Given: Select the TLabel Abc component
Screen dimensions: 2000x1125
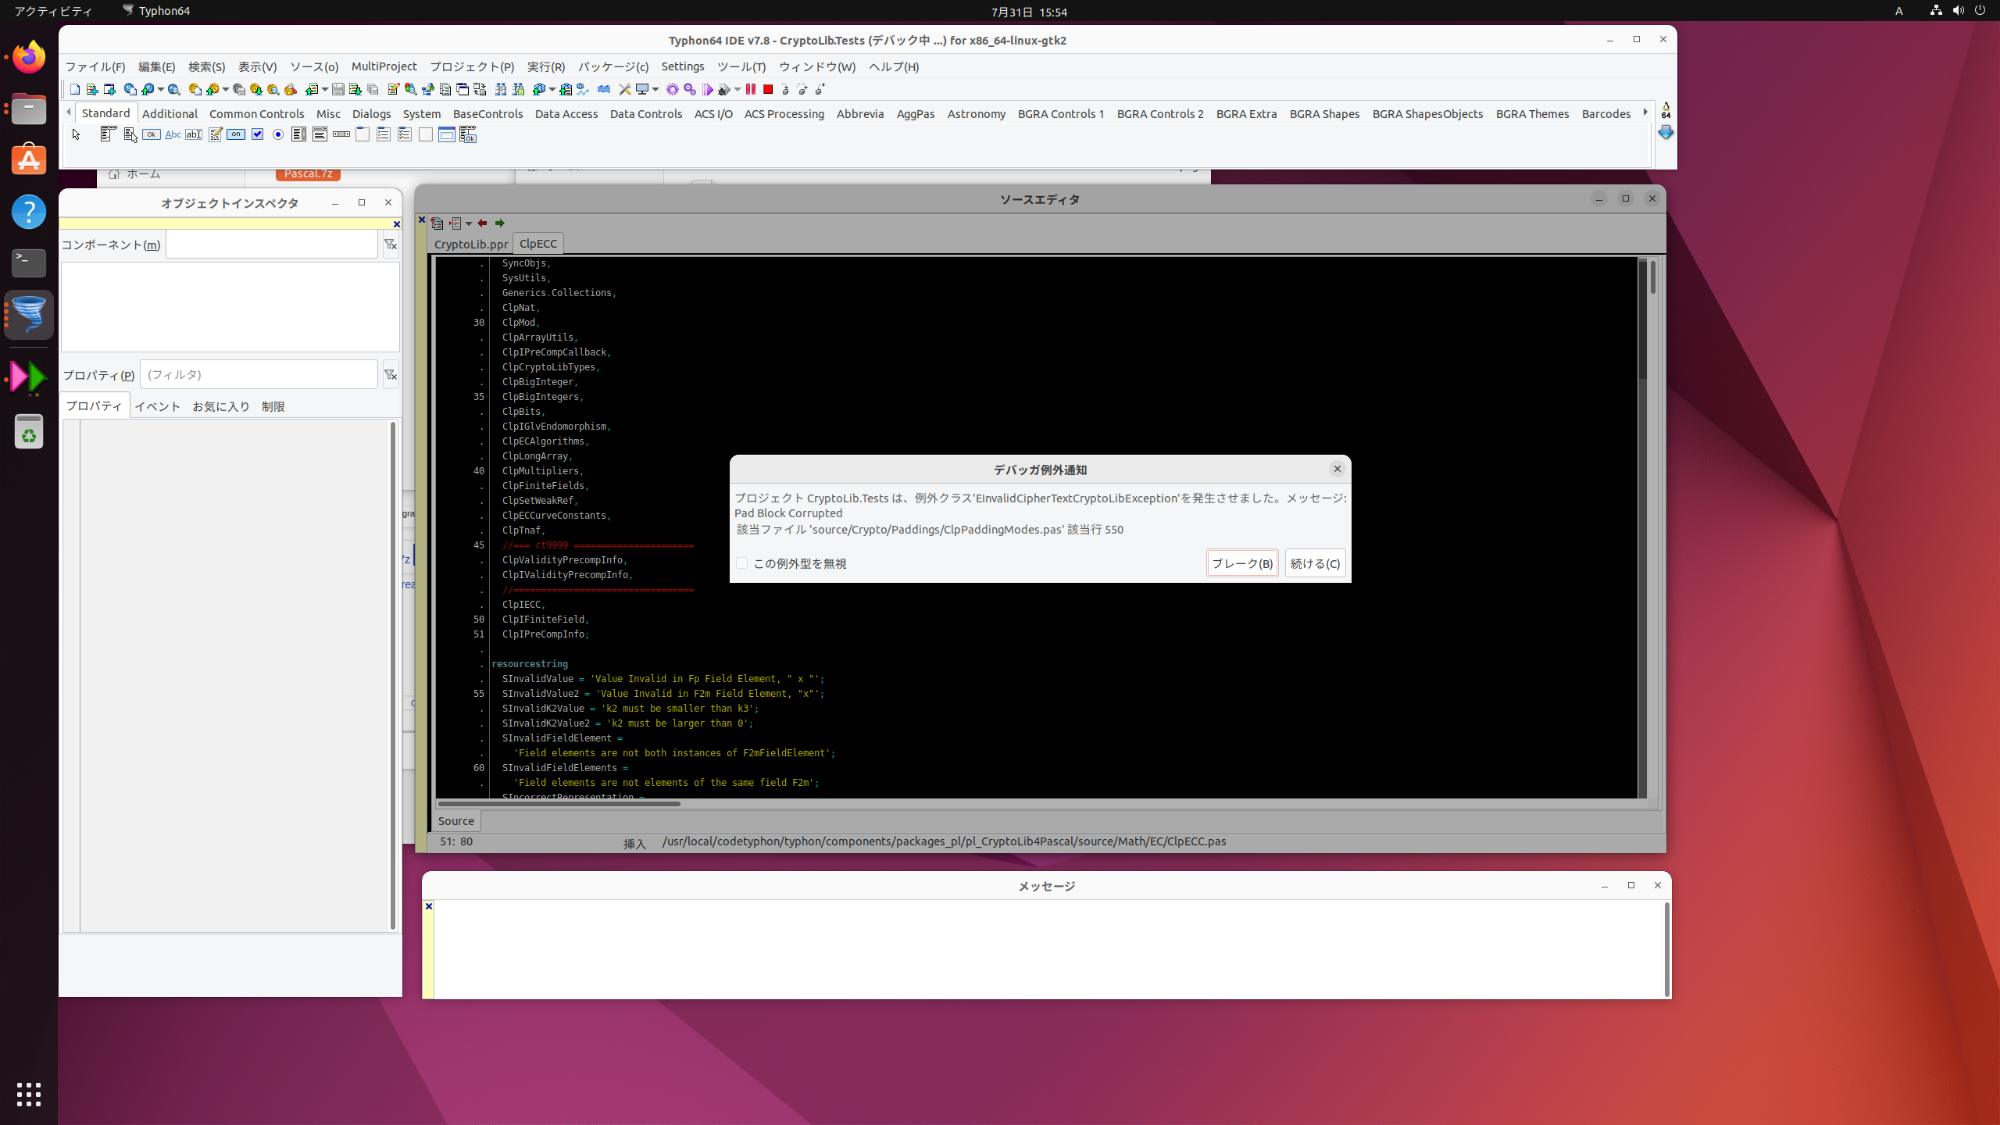Looking at the screenshot, I should pos(173,134).
